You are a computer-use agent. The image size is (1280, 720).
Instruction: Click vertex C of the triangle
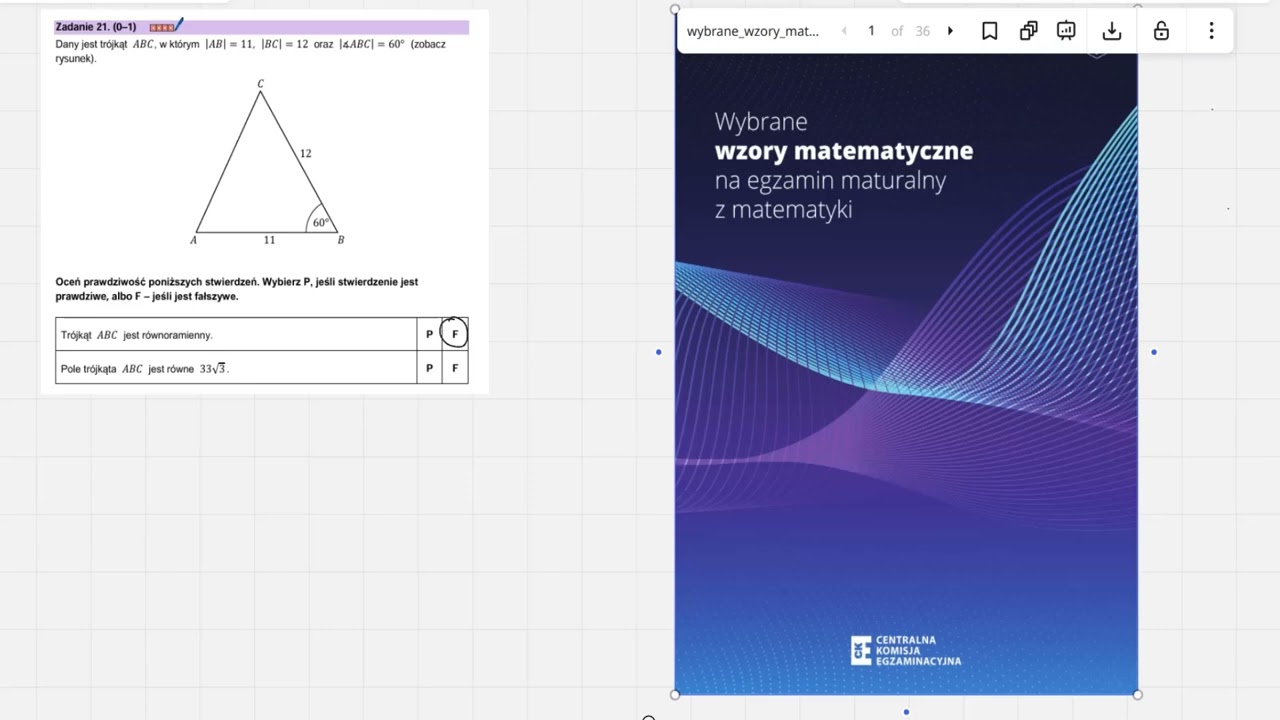click(260, 84)
